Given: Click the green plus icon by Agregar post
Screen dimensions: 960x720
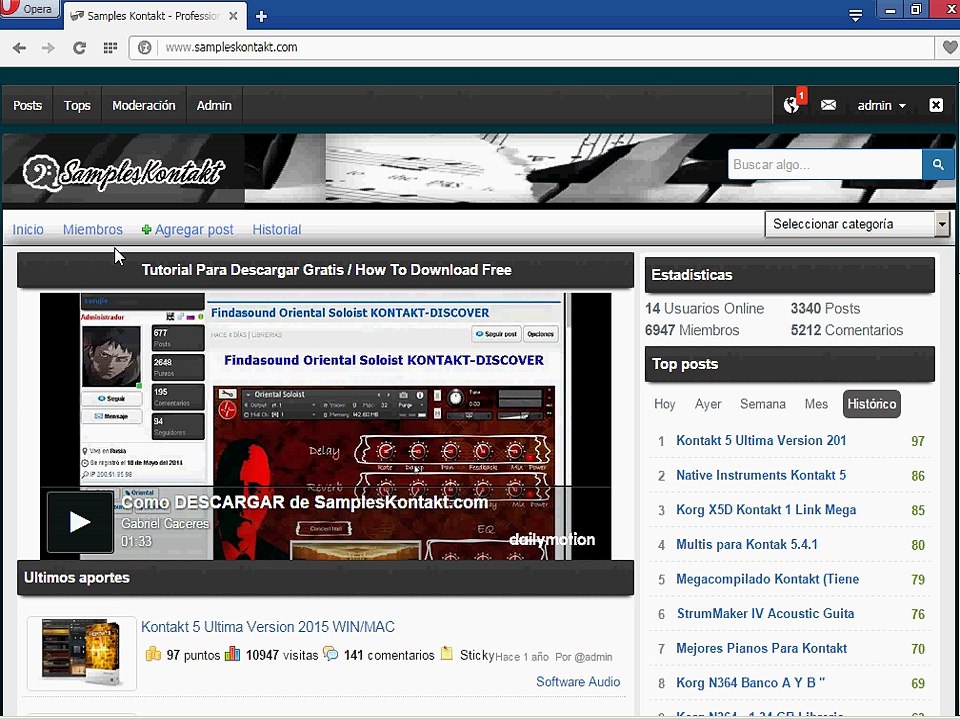Looking at the screenshot, I should [146, 230].
